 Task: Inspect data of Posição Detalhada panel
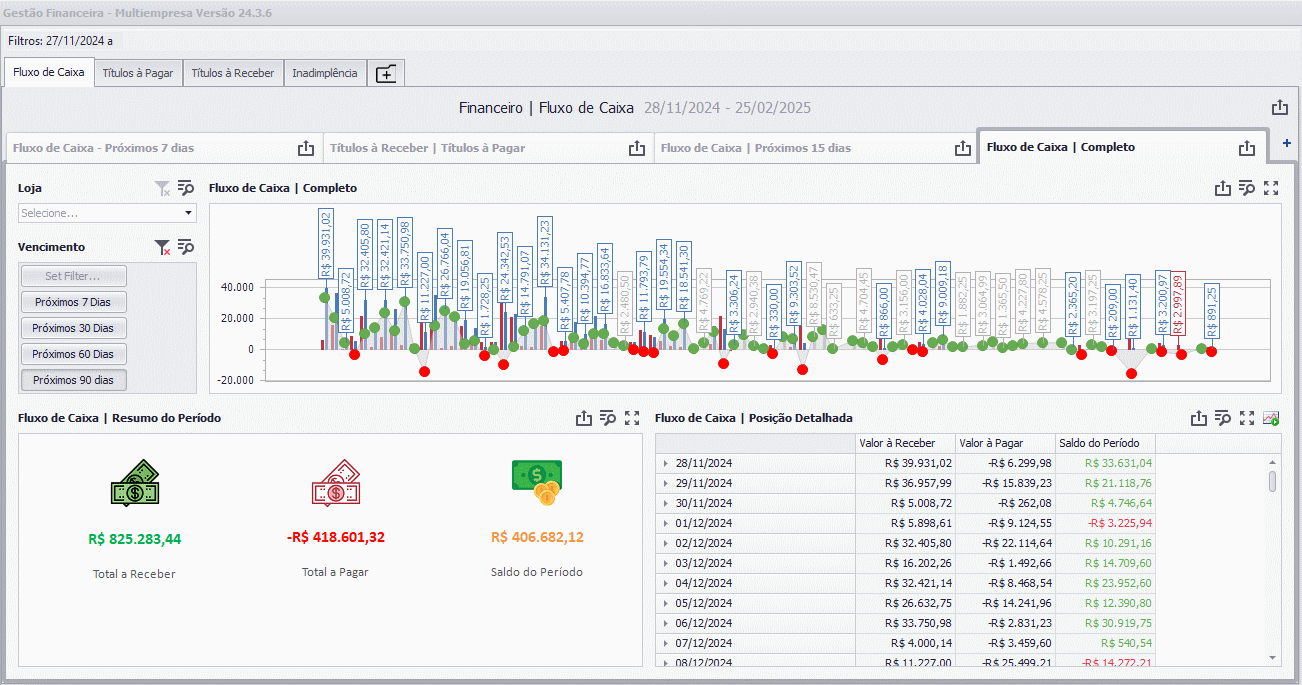(1222, 418)
